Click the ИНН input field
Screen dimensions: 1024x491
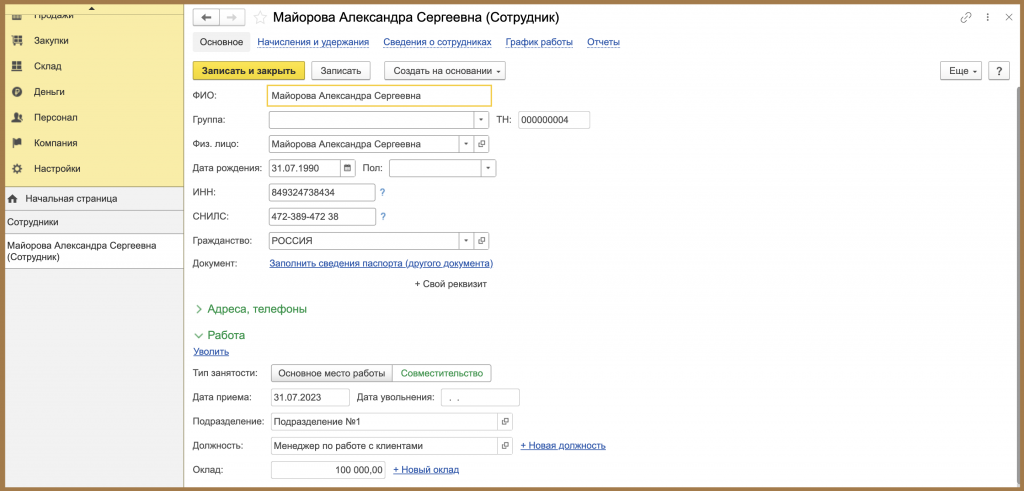[322, 193]
